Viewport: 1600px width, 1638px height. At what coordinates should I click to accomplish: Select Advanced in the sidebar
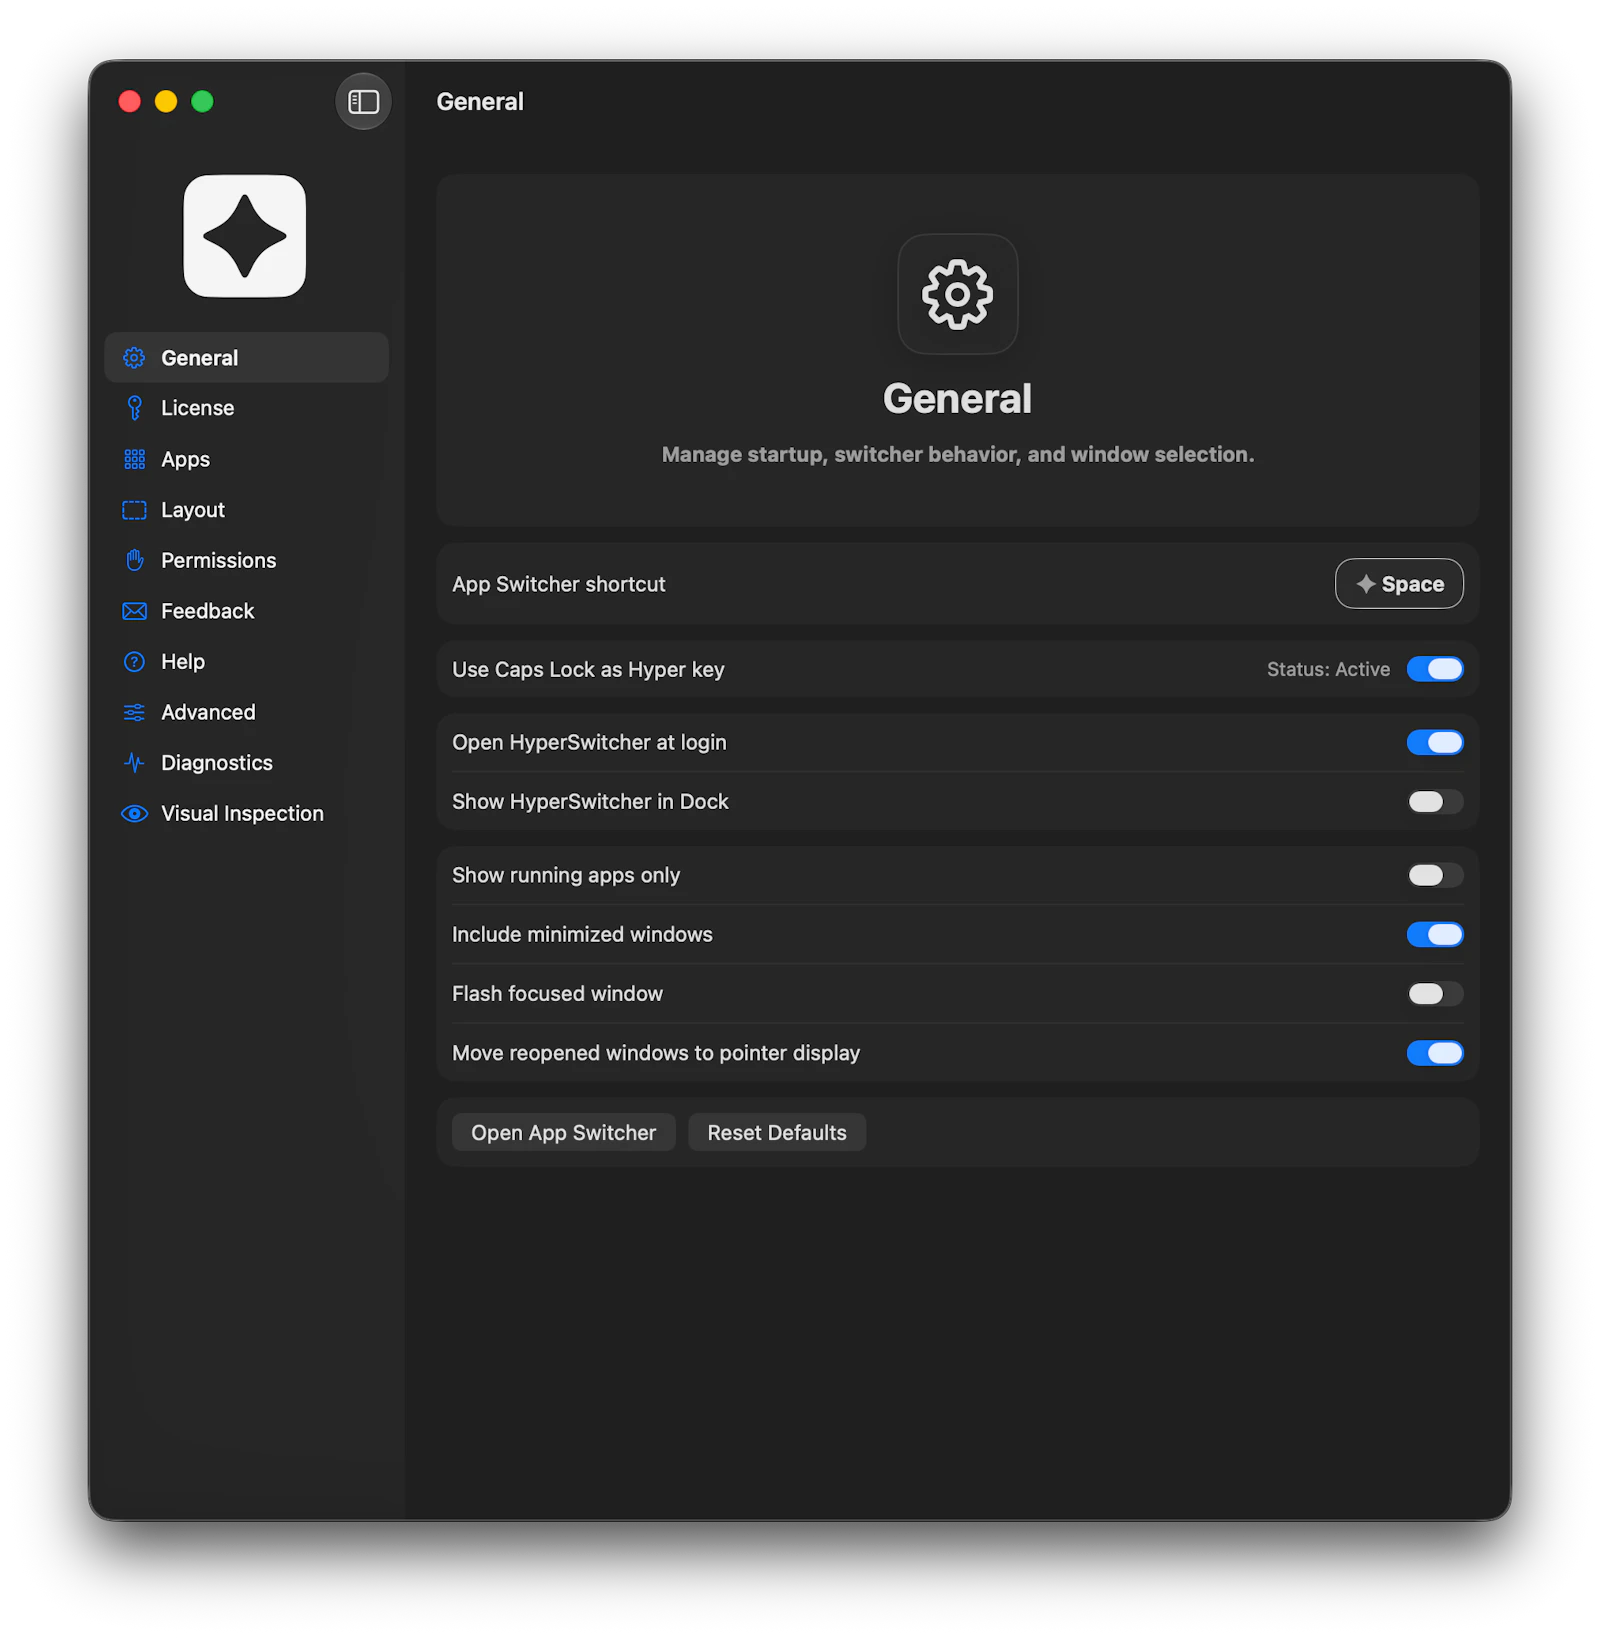pos(246,712)
